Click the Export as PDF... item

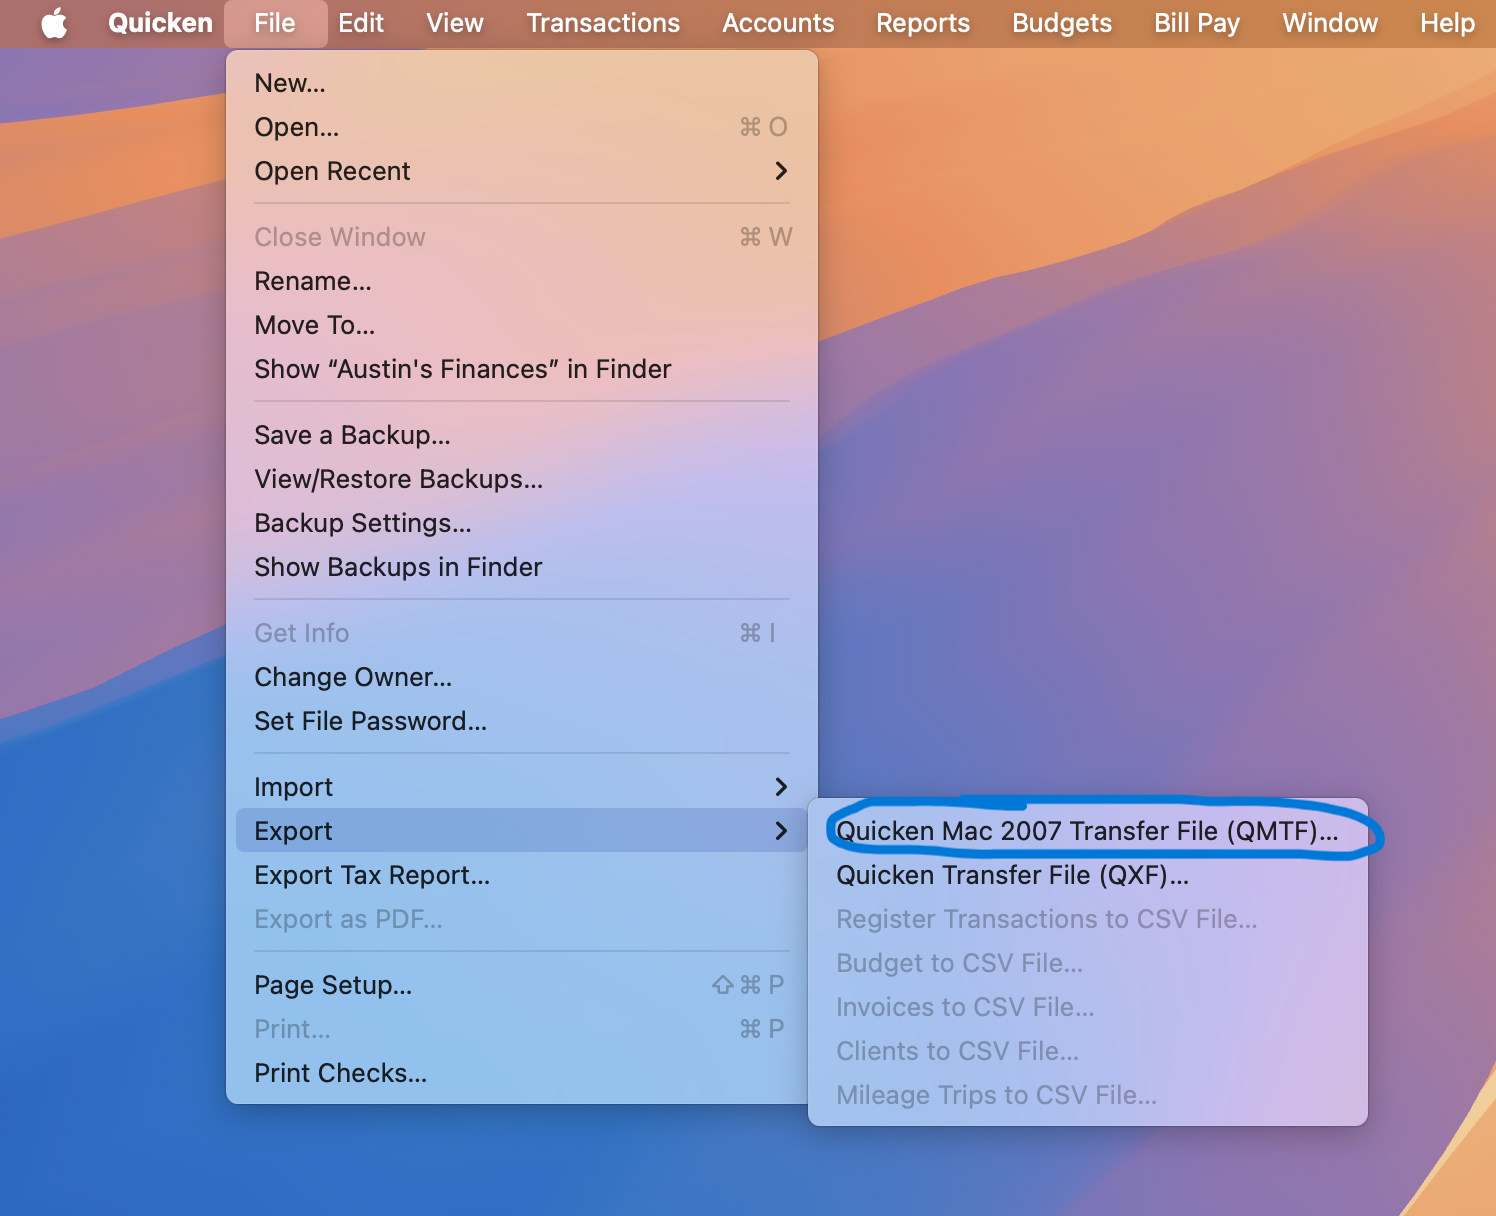coord(521,919)
